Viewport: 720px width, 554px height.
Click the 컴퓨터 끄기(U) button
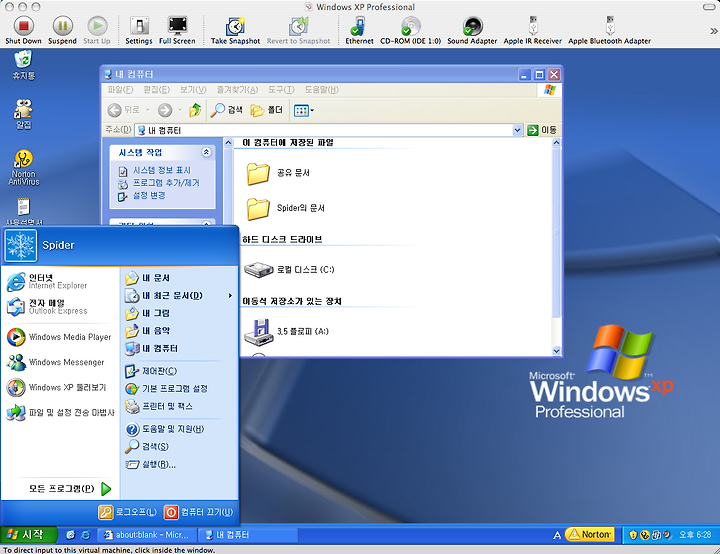pyautogui.click(x=199, y=512)
